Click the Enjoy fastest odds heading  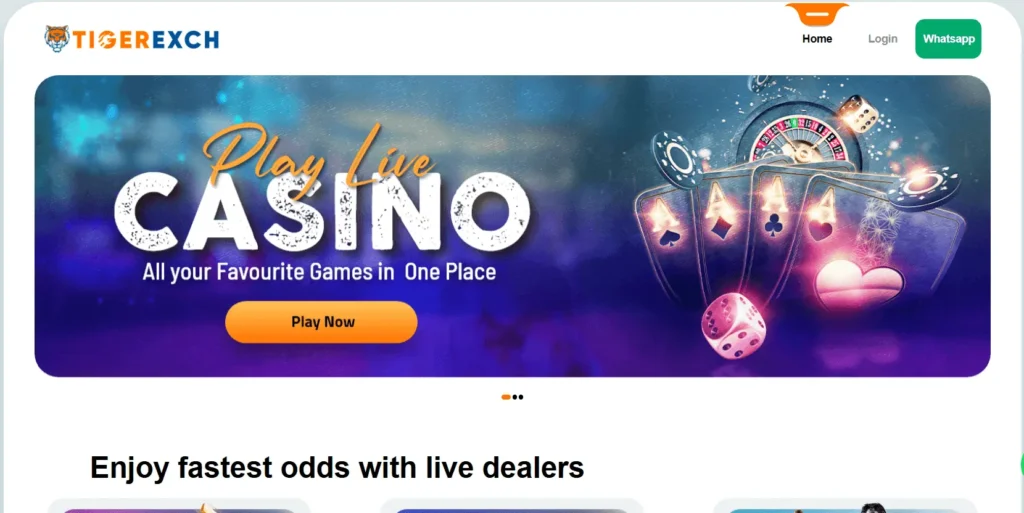337,467
